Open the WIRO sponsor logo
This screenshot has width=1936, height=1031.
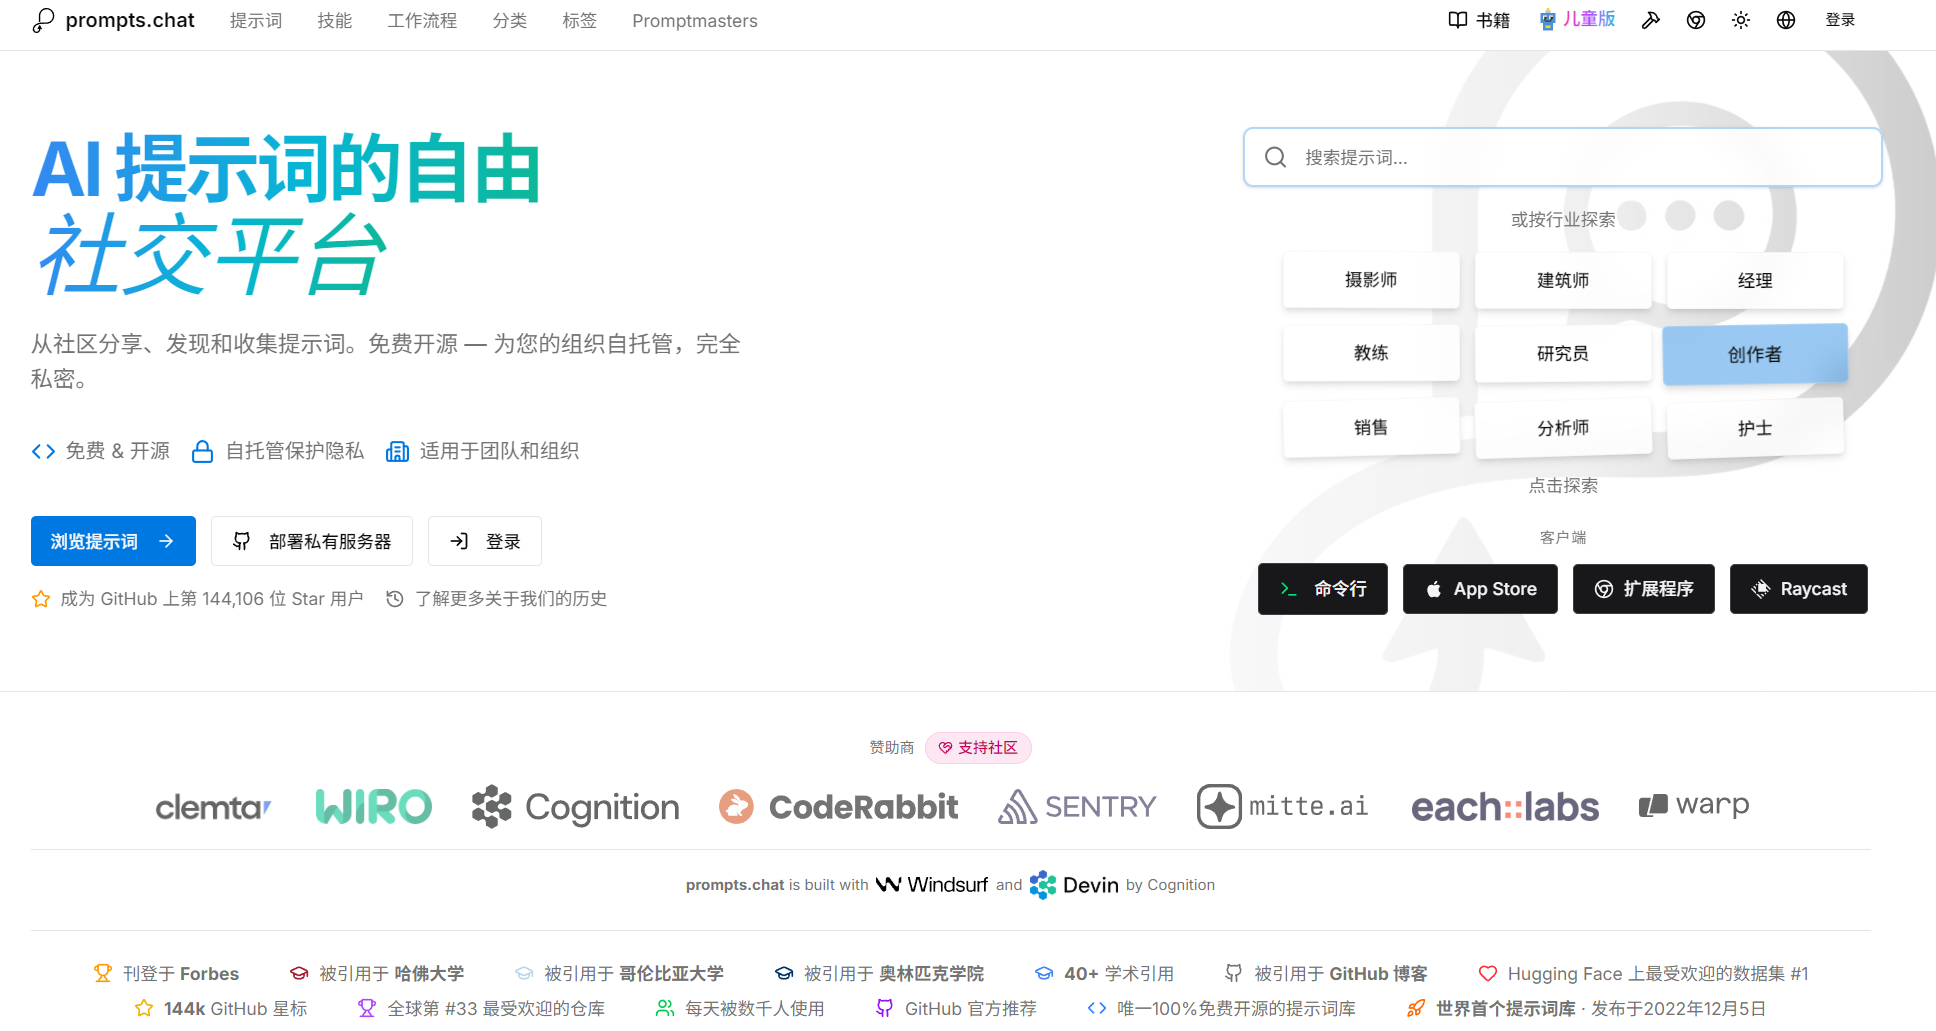coord(374,807)
